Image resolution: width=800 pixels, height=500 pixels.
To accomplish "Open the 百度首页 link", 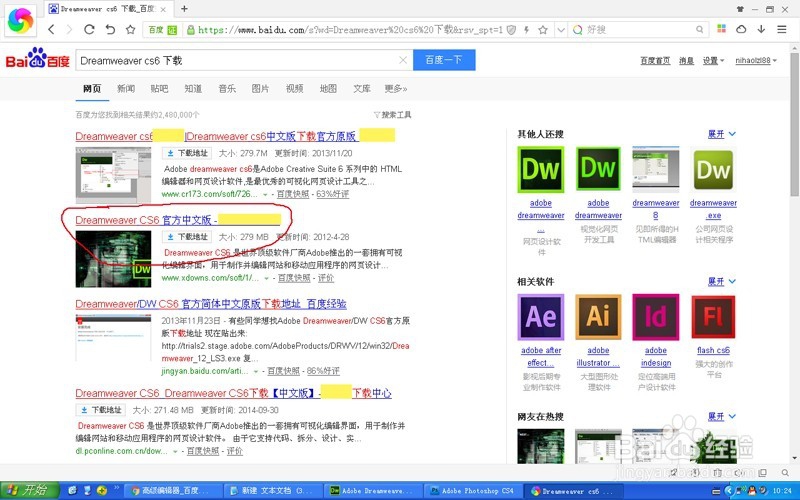I will [655, 61].
